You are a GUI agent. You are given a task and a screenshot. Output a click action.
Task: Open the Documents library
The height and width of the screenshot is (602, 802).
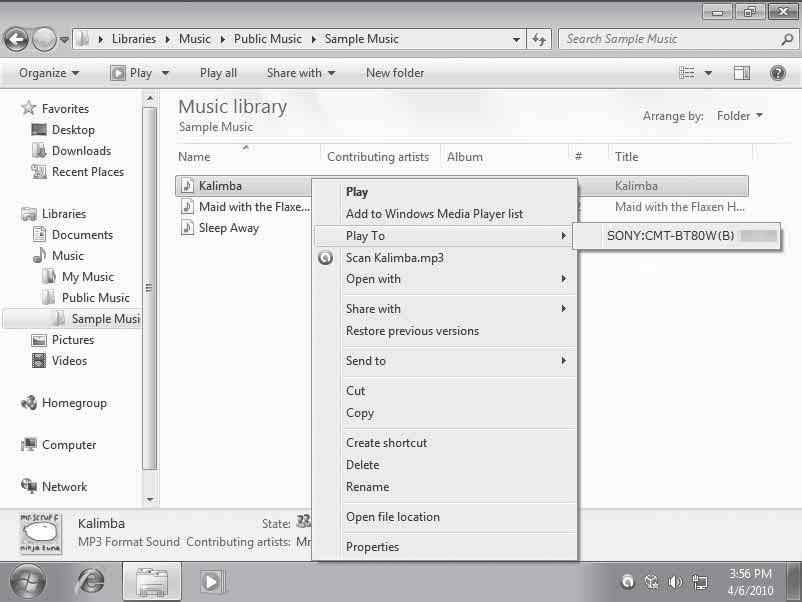[73, 234]
